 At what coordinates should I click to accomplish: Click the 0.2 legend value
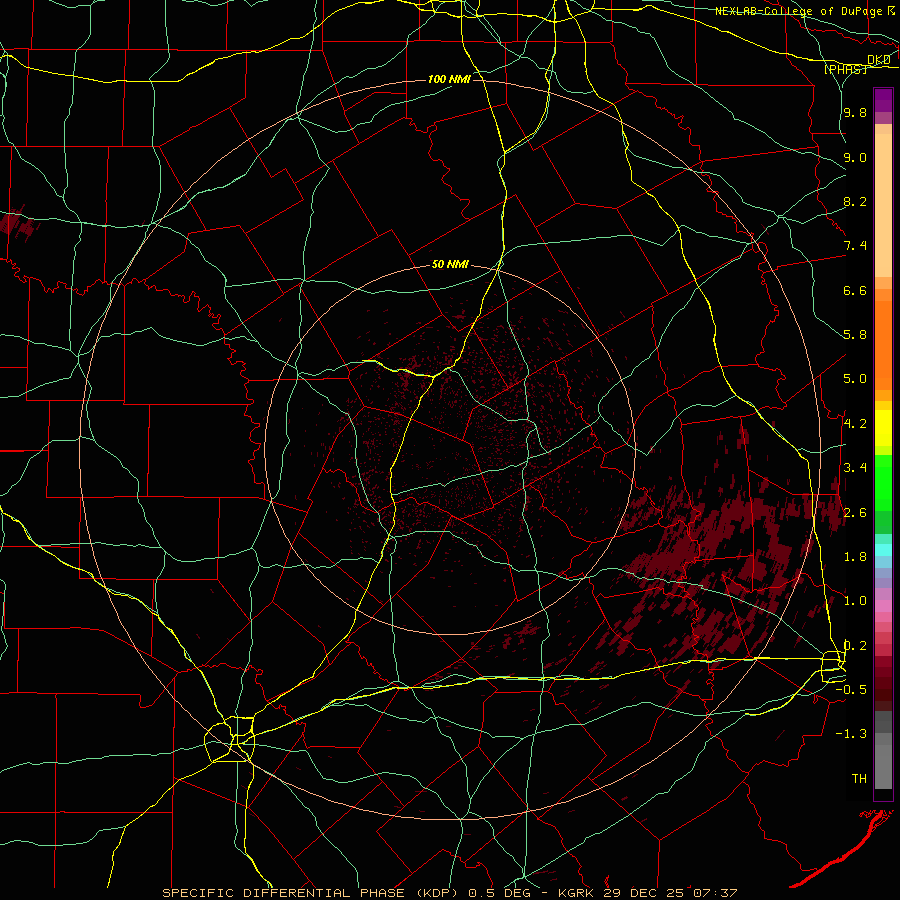[855, 646]
